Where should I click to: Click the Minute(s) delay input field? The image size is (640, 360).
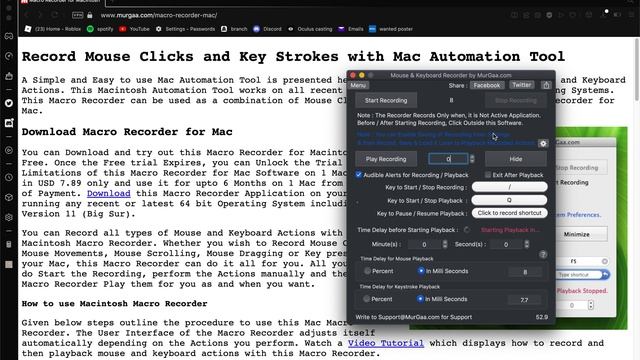(x=424, y=244)
